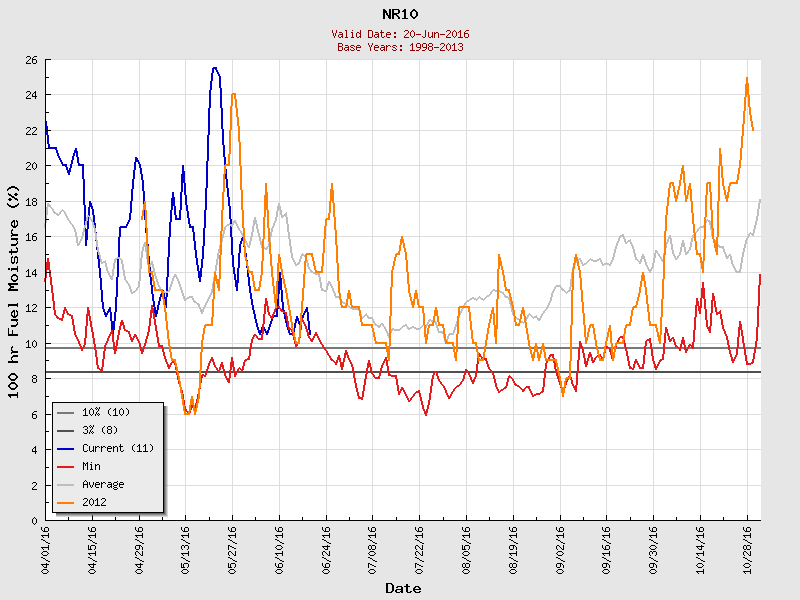The width and height of the screenshot is (800, 600).
Task: Select the 09/02/16 date tick label
Action: (x=561, y=546)
